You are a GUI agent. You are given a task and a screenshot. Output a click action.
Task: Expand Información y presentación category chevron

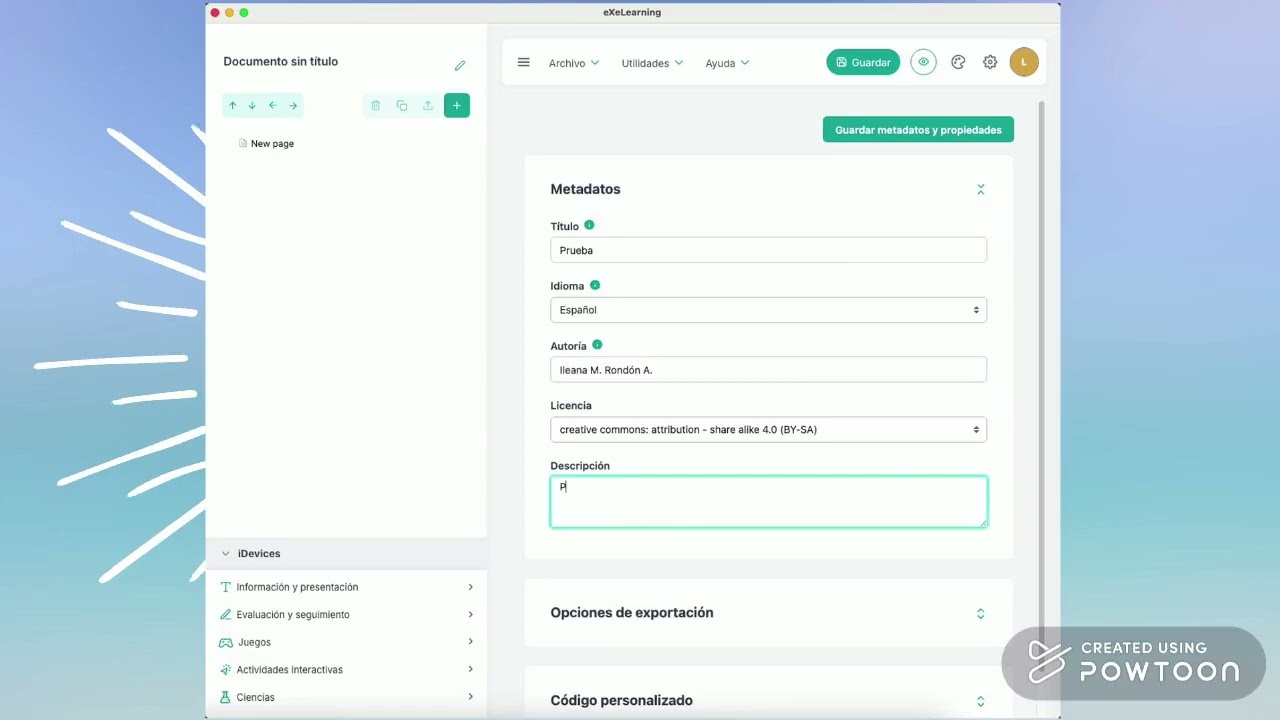pyautogui.click(x=470, y=587)
